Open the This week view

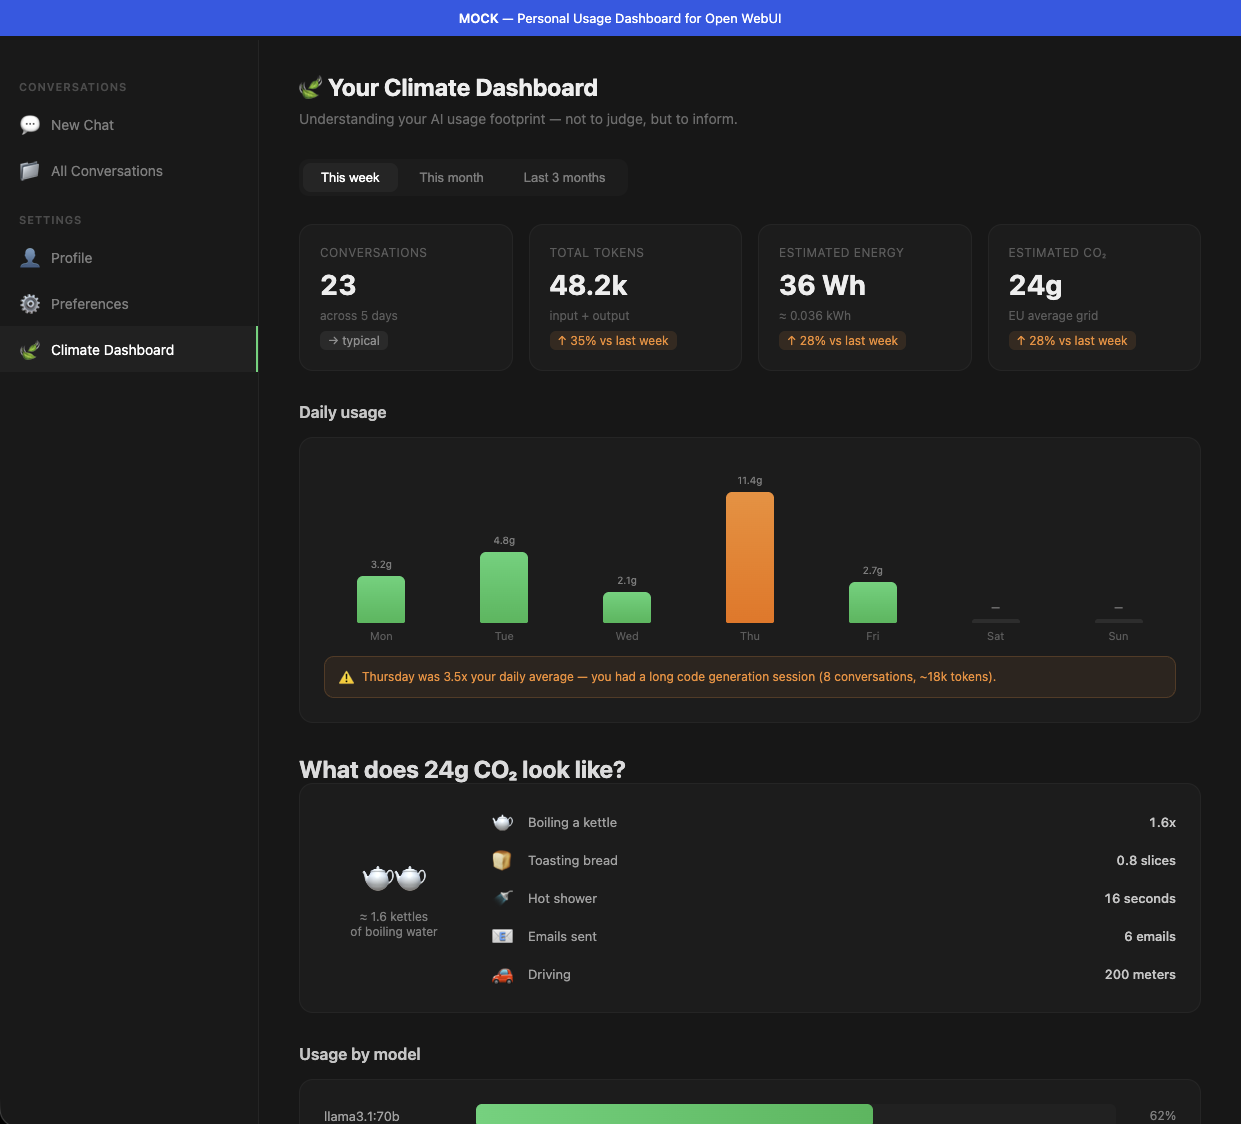pos(349,177)
